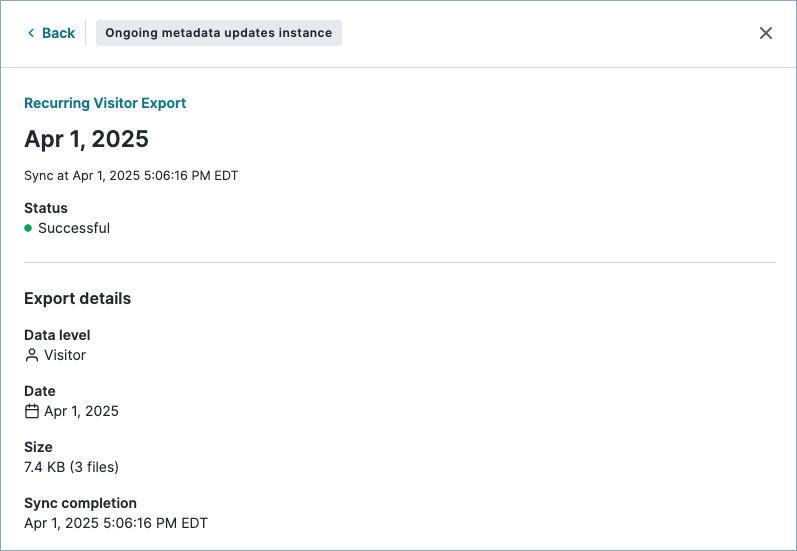Image resolution: width=797 pixels, height=551 pixels.
Task: Click the back chevron arrow icon
Action: pyautogui.click(x=31, y=33)
